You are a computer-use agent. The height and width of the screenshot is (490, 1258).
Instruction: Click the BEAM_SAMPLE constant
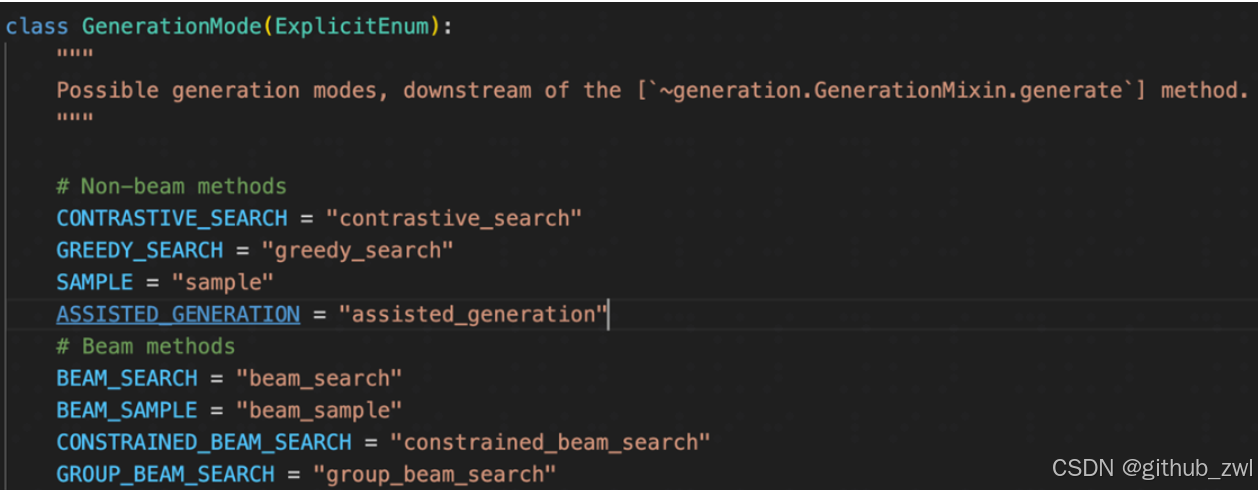point(127,410)
